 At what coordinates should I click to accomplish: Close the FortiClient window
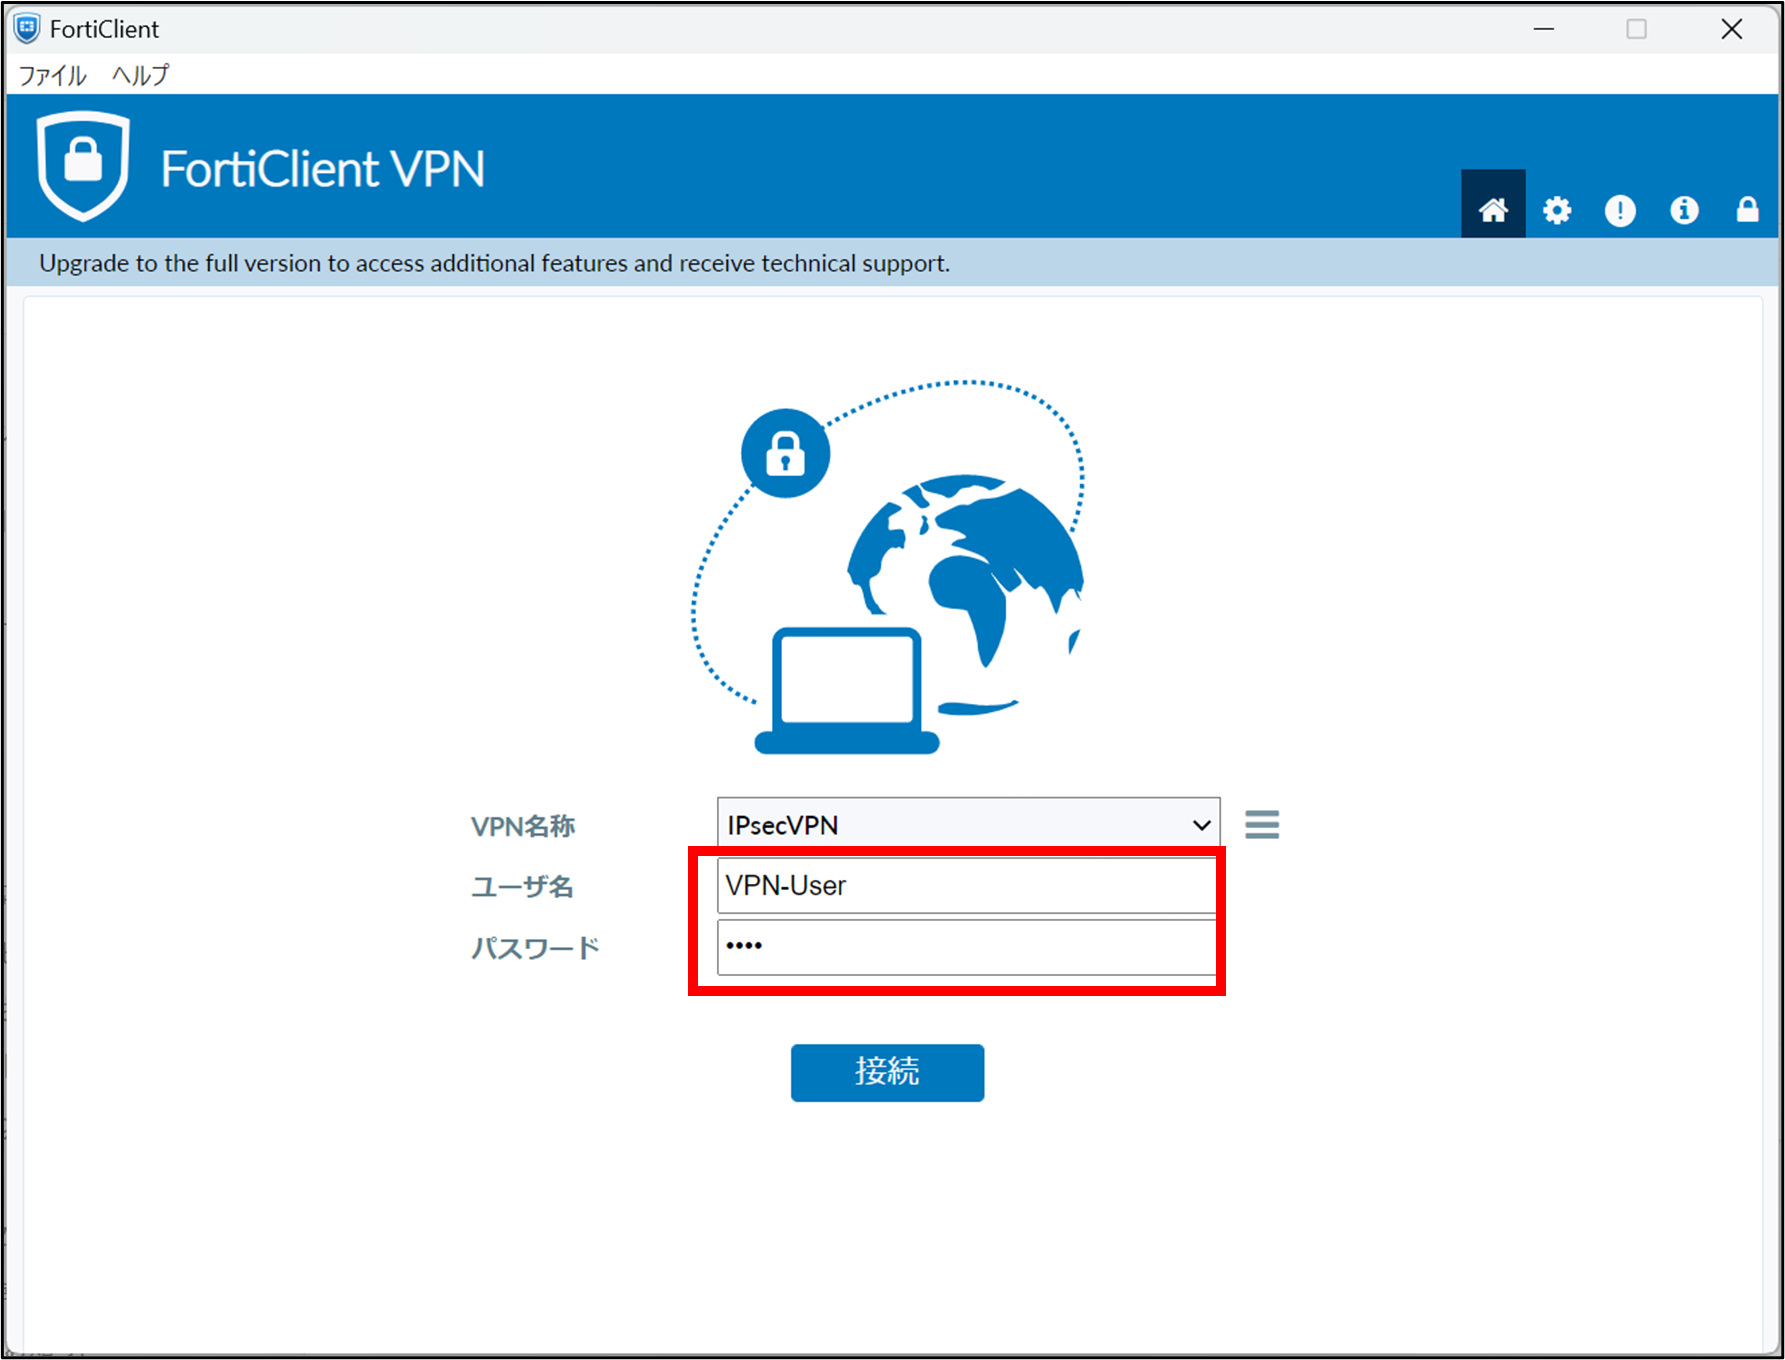coord(1731,29)
